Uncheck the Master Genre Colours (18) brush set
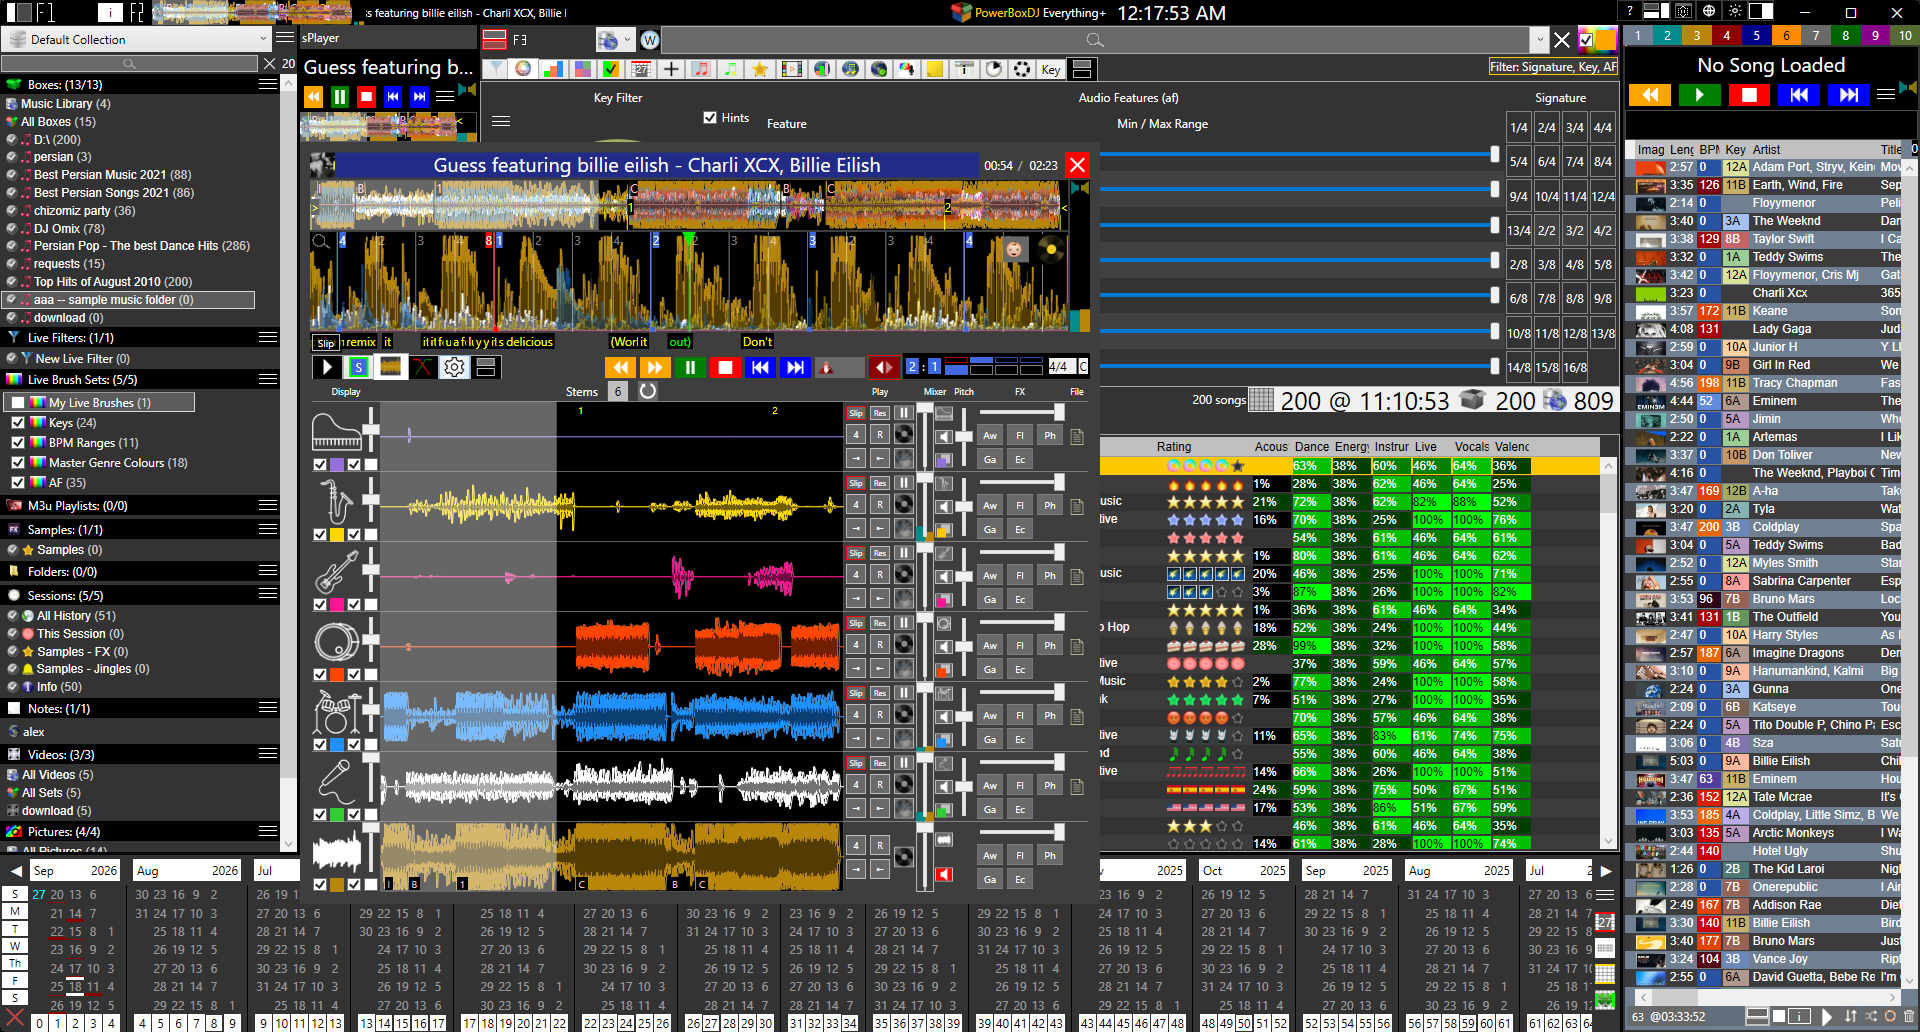This screenshot has height=1032, width=1920. click(18, 462)
